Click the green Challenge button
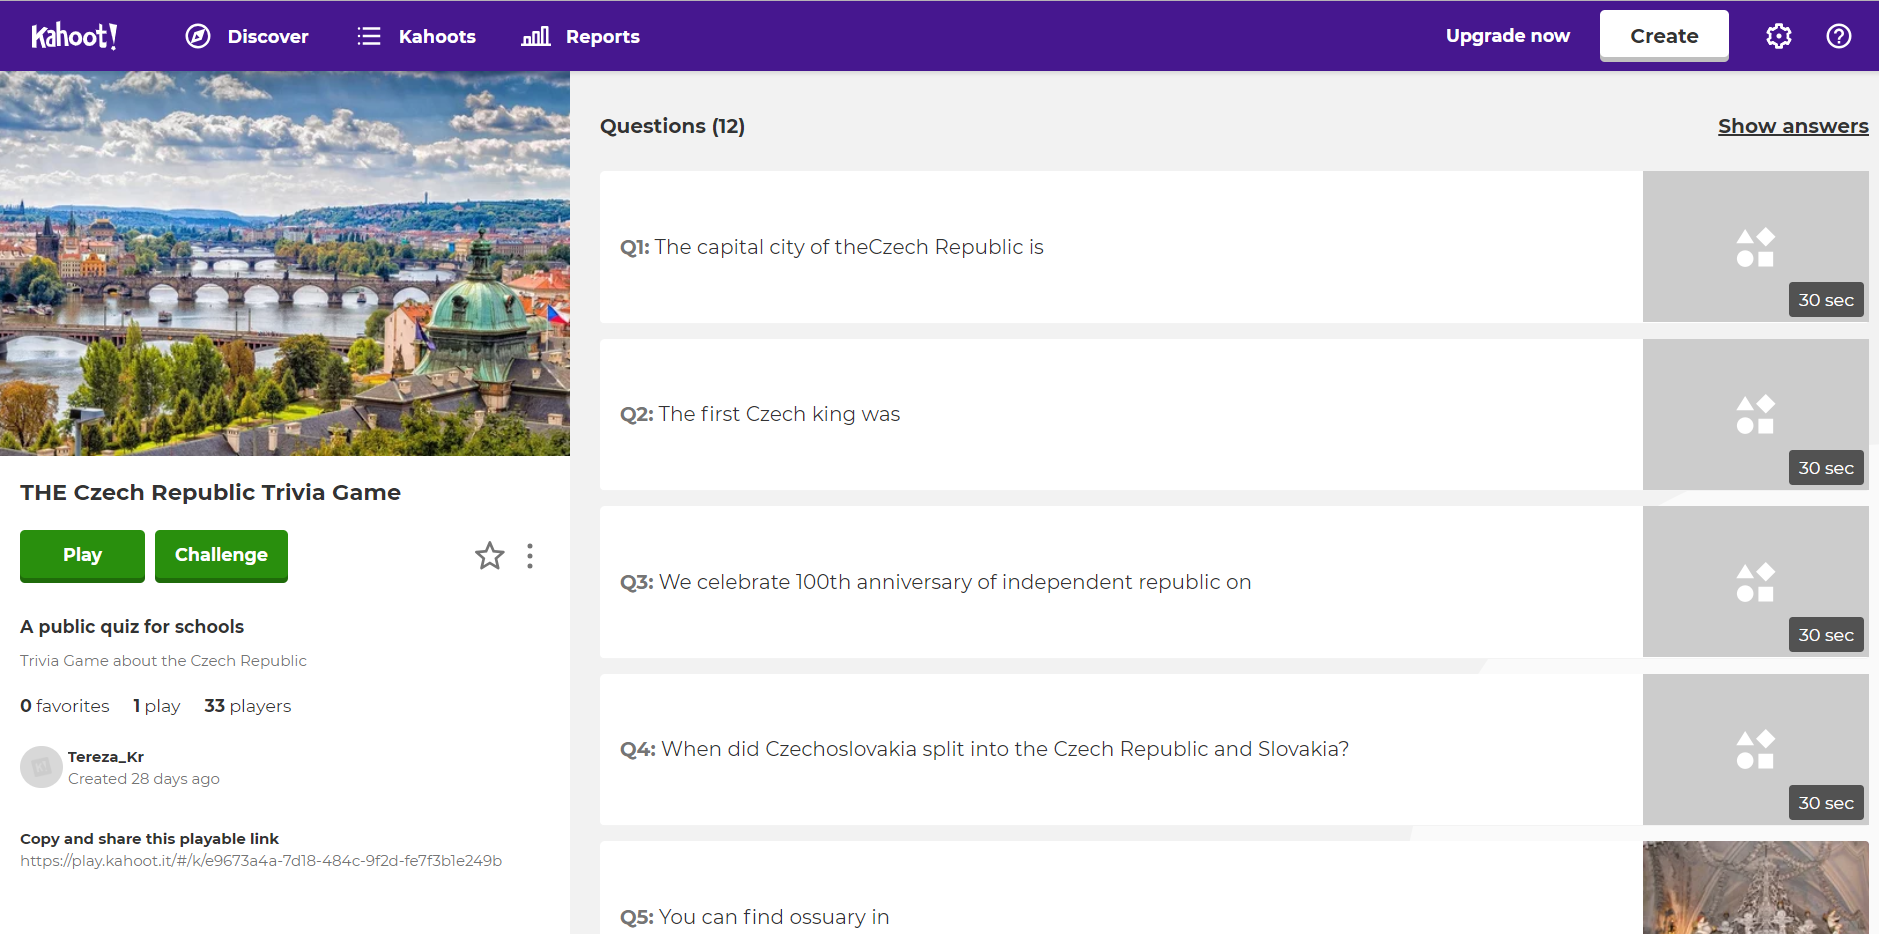 tap(221, 556)
